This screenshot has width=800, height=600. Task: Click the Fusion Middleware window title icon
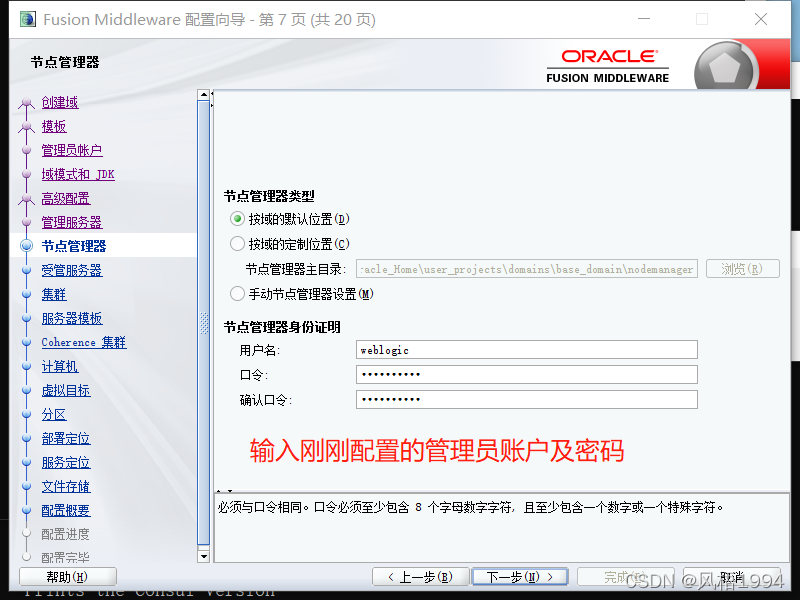[x=28, y=19]
